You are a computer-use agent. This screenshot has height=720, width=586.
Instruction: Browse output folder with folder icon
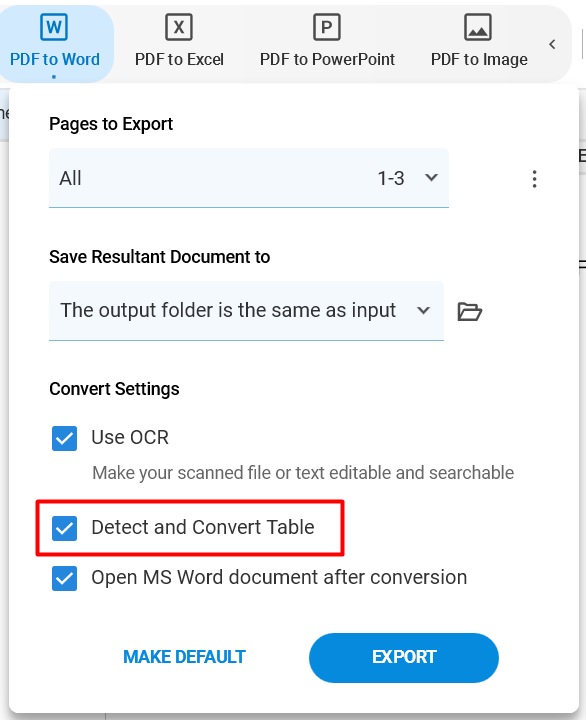pos(469,311)
